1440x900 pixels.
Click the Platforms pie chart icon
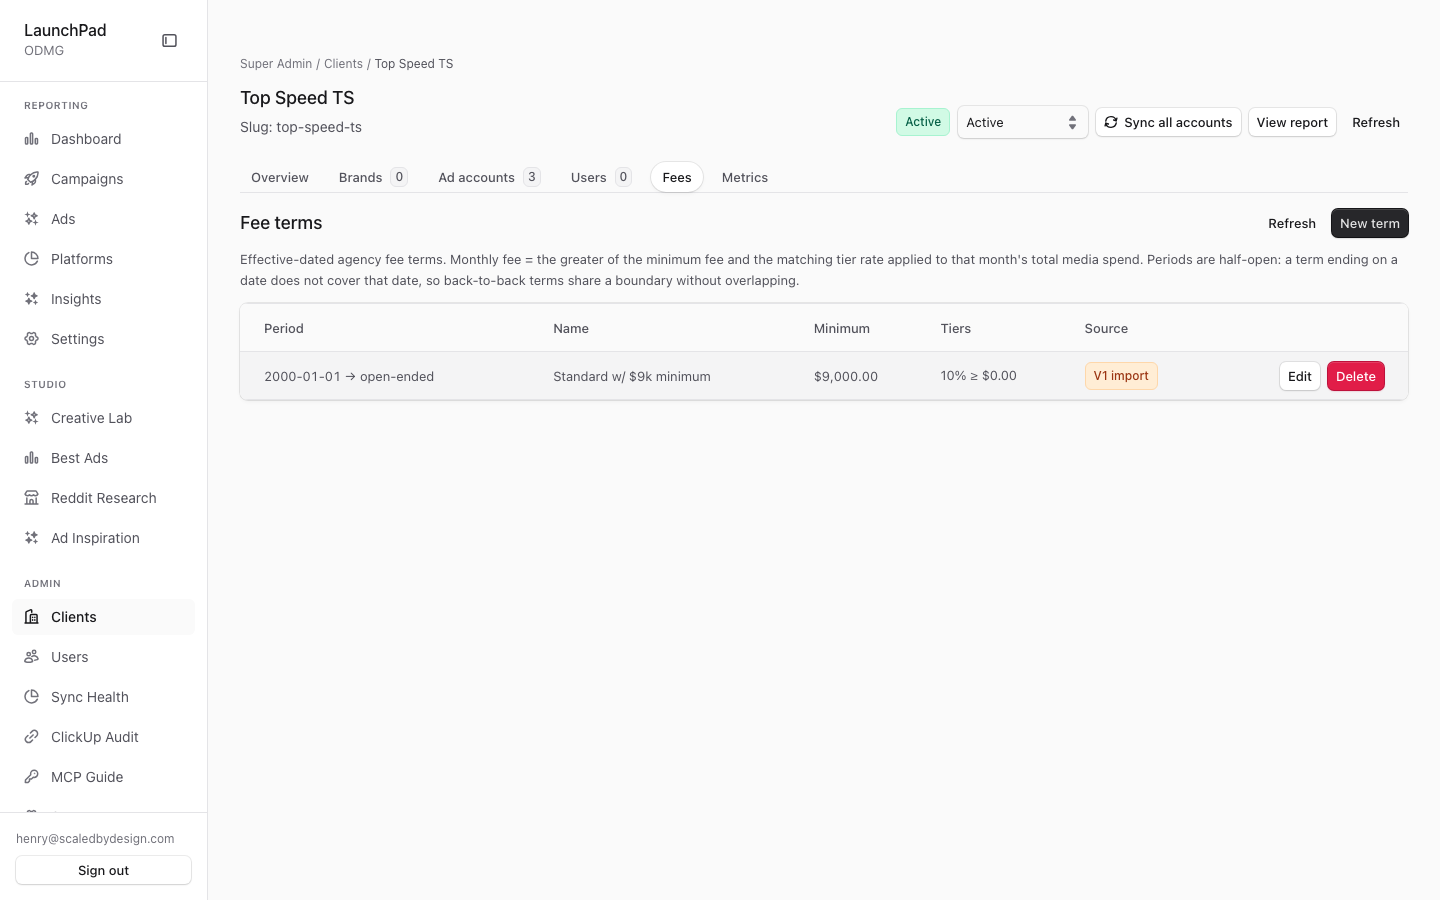coord(32,259)
